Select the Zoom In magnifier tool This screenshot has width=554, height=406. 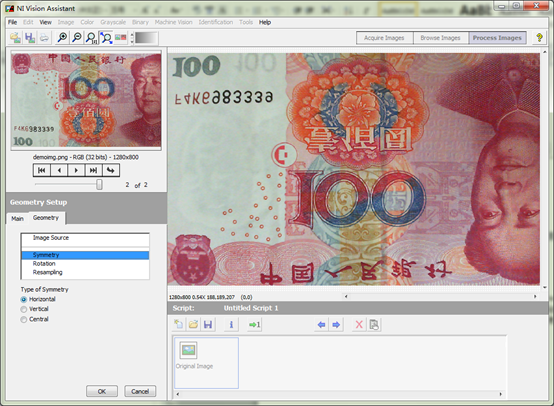(63, 37)
